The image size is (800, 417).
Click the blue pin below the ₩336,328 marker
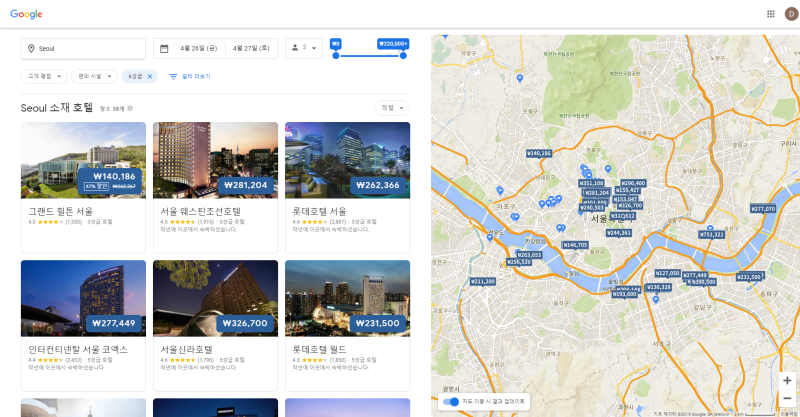point(656,300)
